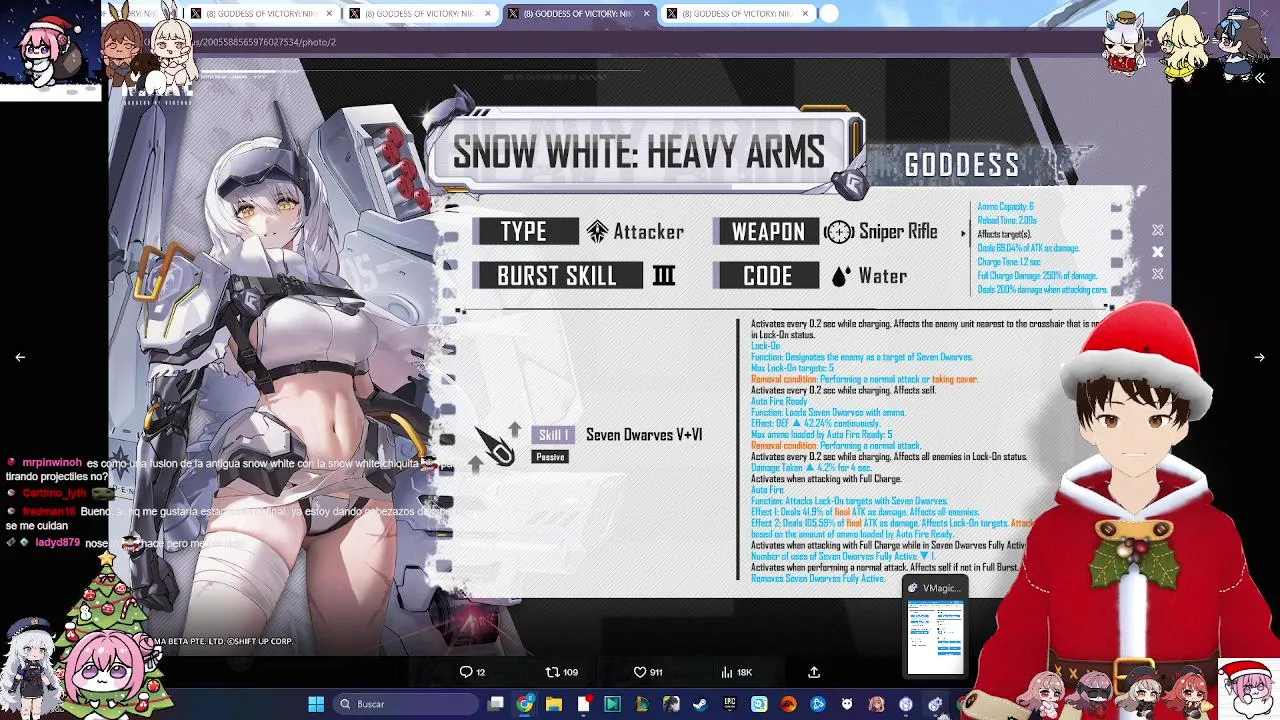The height and width of the screenshot is (720, 1280).
Task: Close the active highlighted browser tab
Action: [646, 14]
